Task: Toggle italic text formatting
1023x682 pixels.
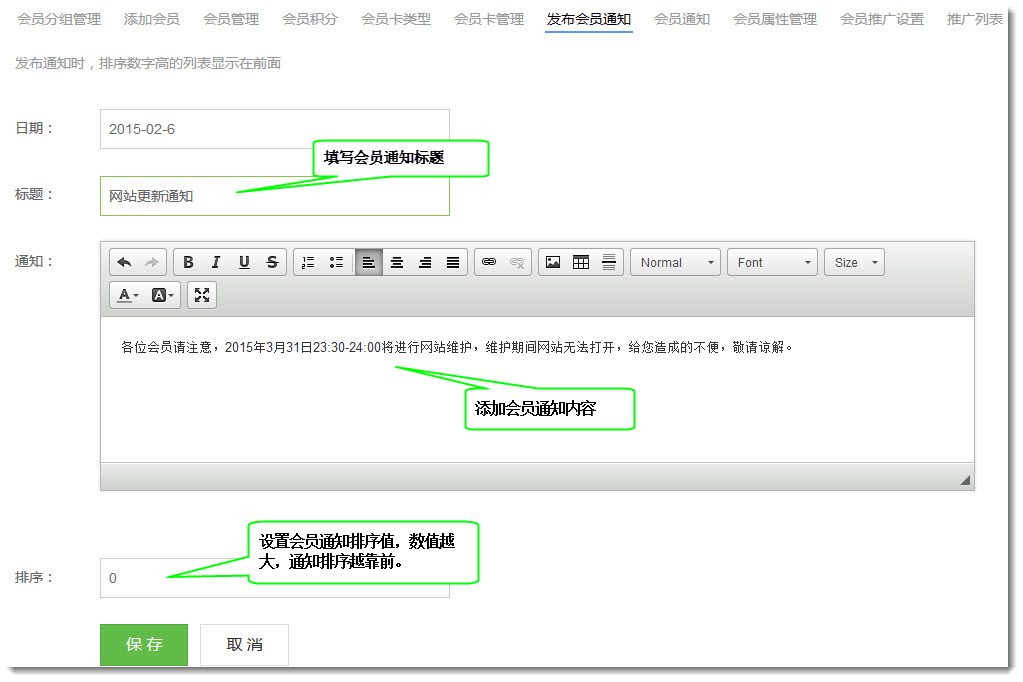Action: click(x=216, y=262)
